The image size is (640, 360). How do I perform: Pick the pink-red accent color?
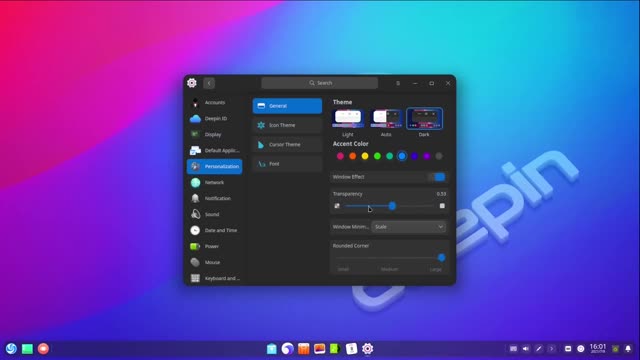tap(340, 156)
